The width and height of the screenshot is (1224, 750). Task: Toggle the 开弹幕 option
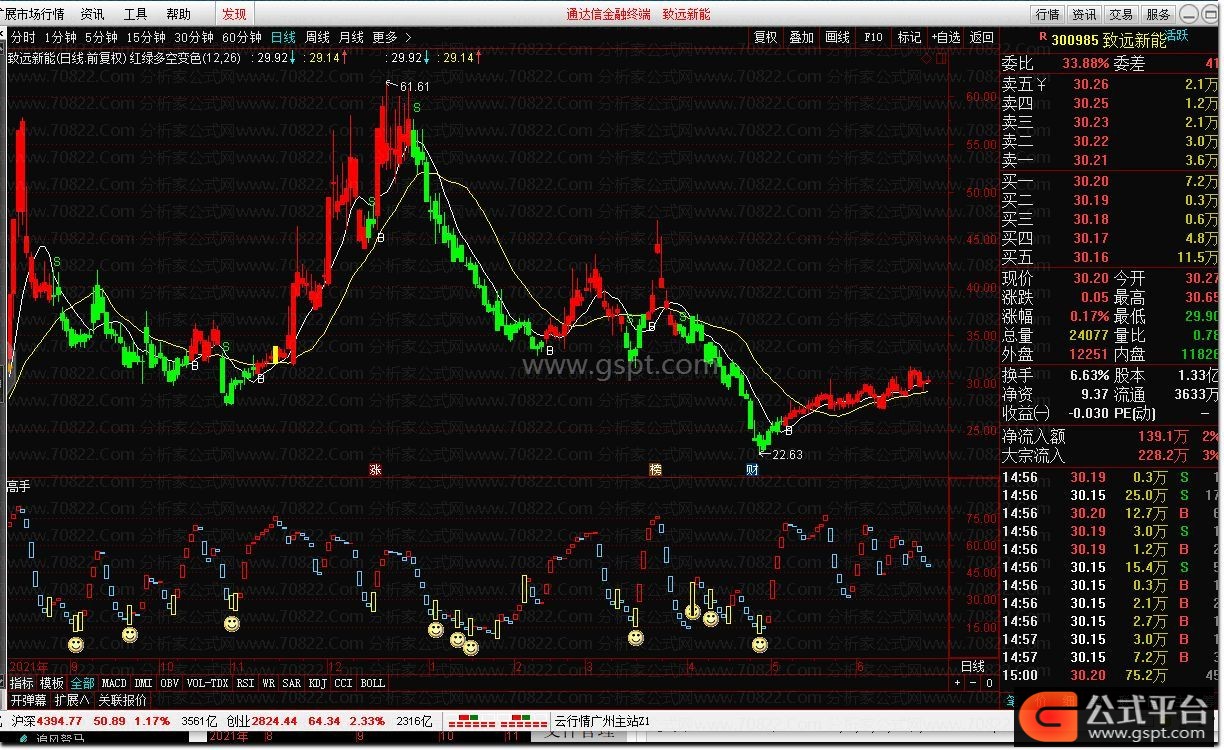(29, 700)
